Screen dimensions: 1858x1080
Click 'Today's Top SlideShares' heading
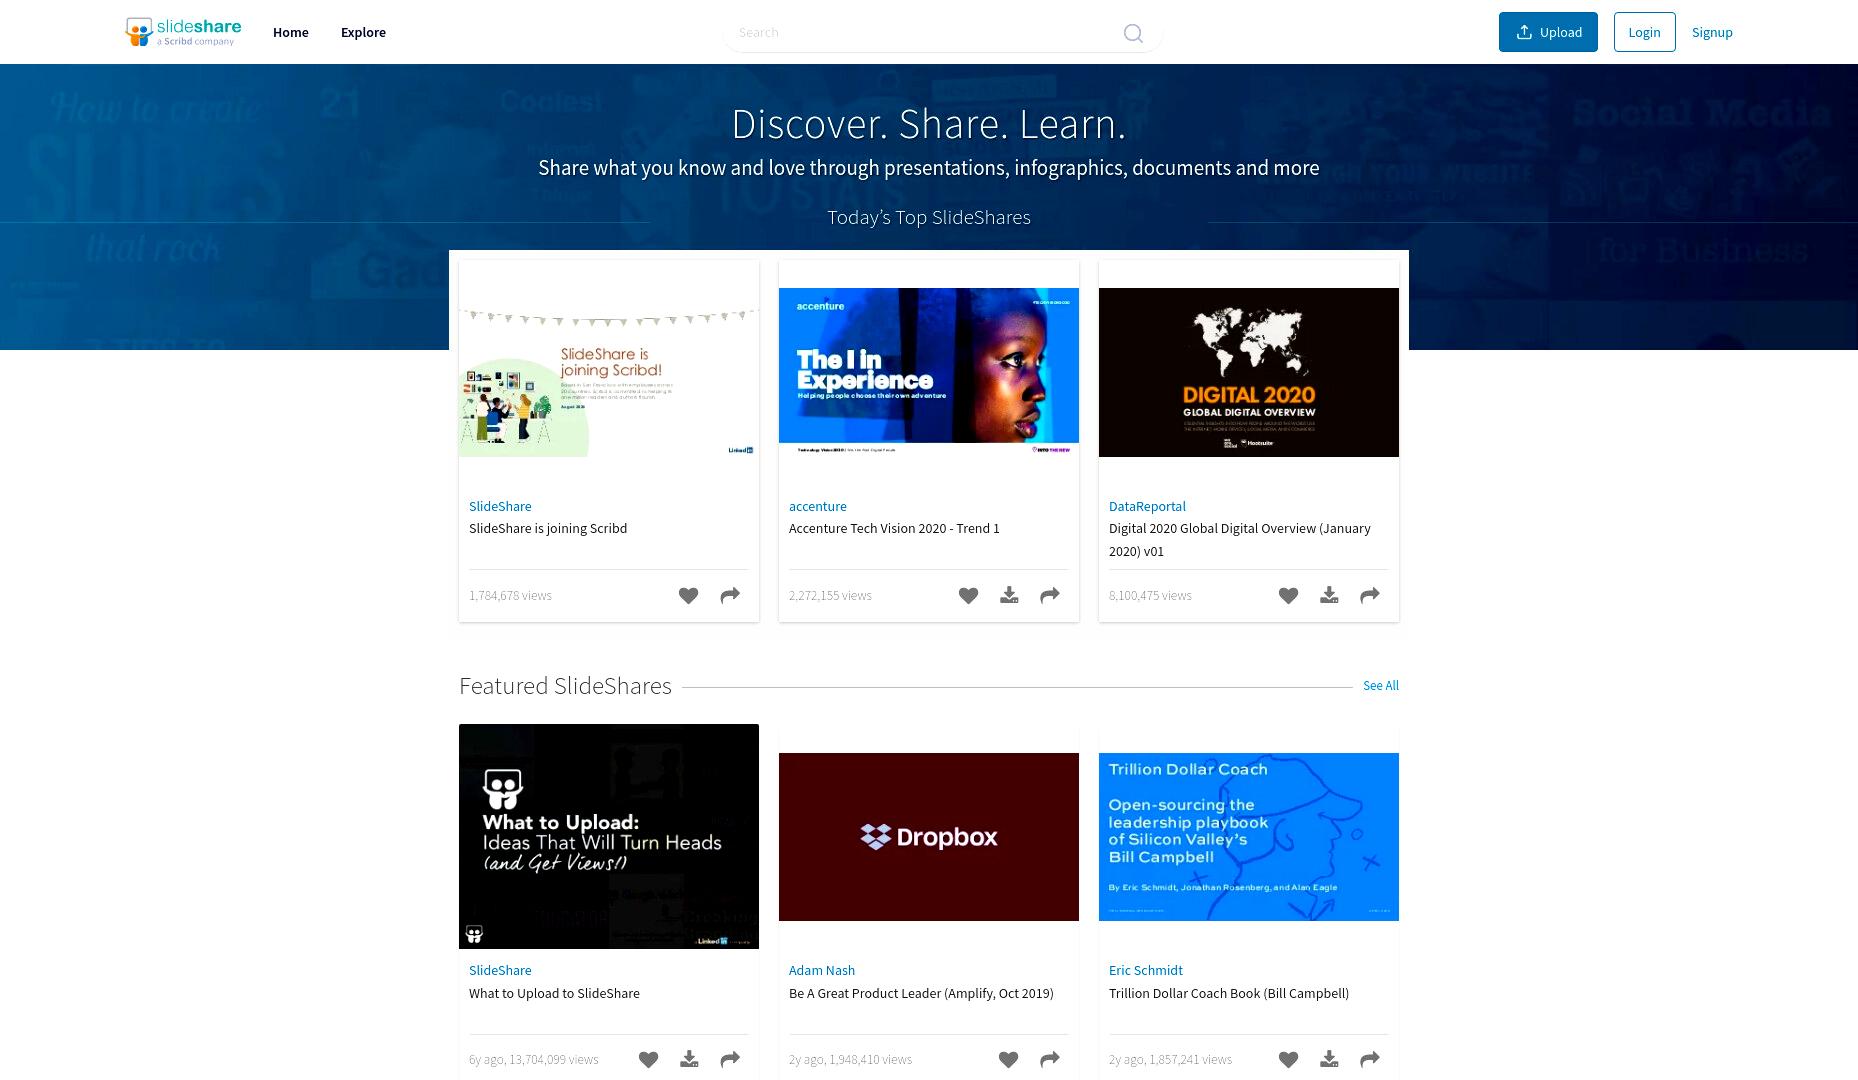click(x=929, y=217)
